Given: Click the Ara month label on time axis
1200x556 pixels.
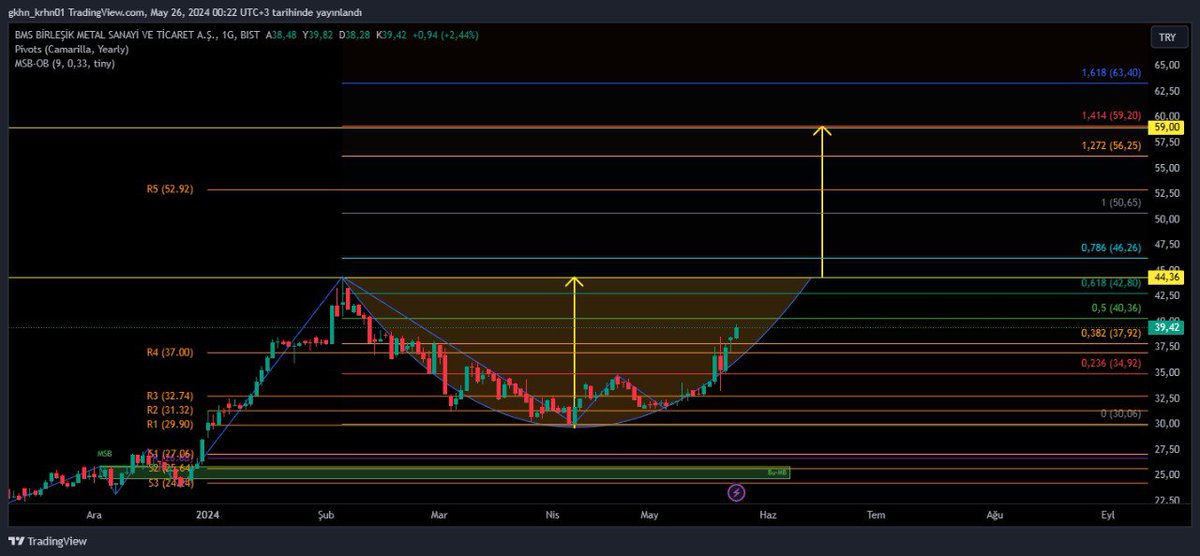Looking at the screenshot, I should [94, 514].
